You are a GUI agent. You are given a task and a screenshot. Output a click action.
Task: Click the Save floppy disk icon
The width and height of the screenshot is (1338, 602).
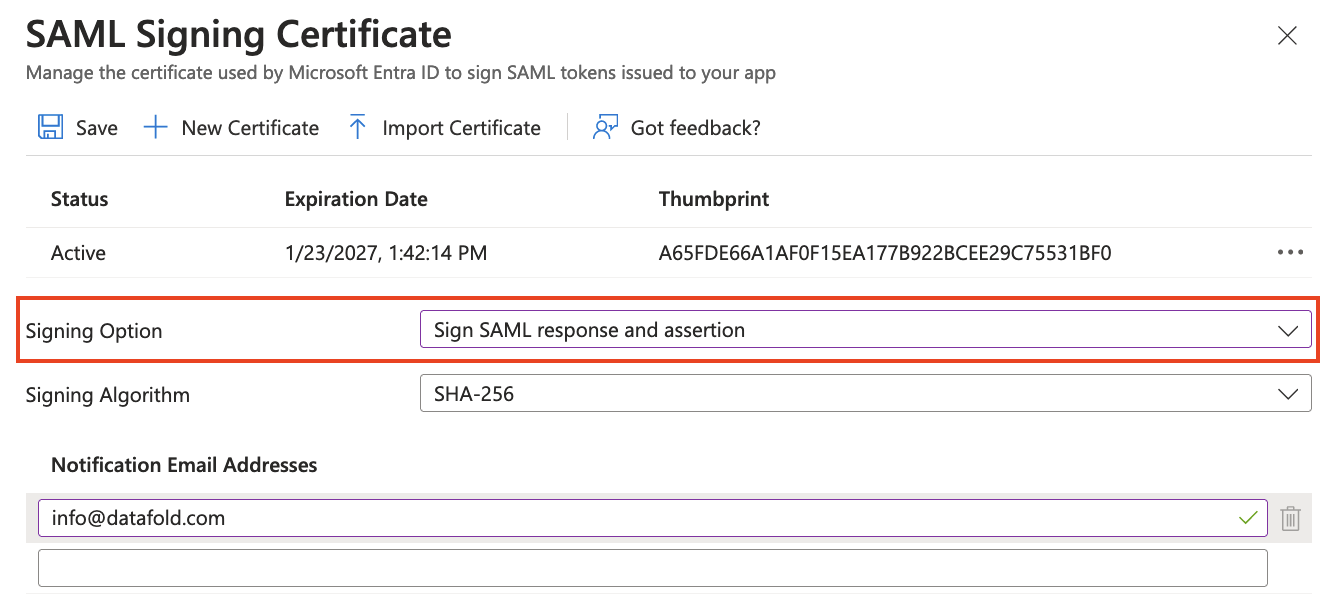tap(50, 127)
